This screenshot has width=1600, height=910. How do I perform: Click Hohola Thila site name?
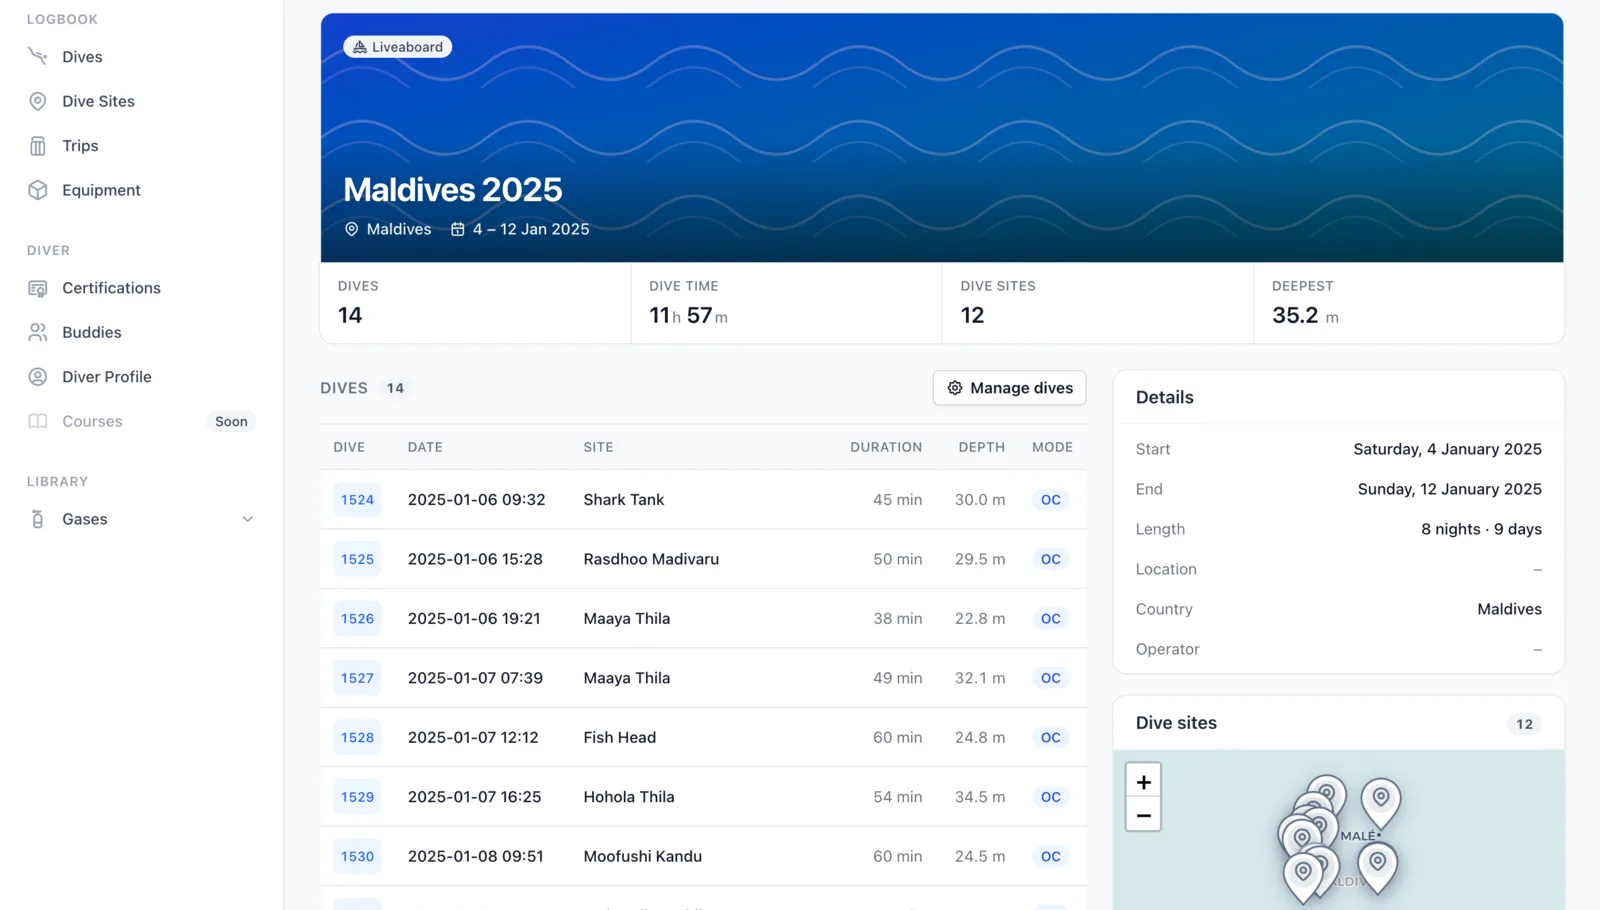pyautogui.click(x=629, y=797)
